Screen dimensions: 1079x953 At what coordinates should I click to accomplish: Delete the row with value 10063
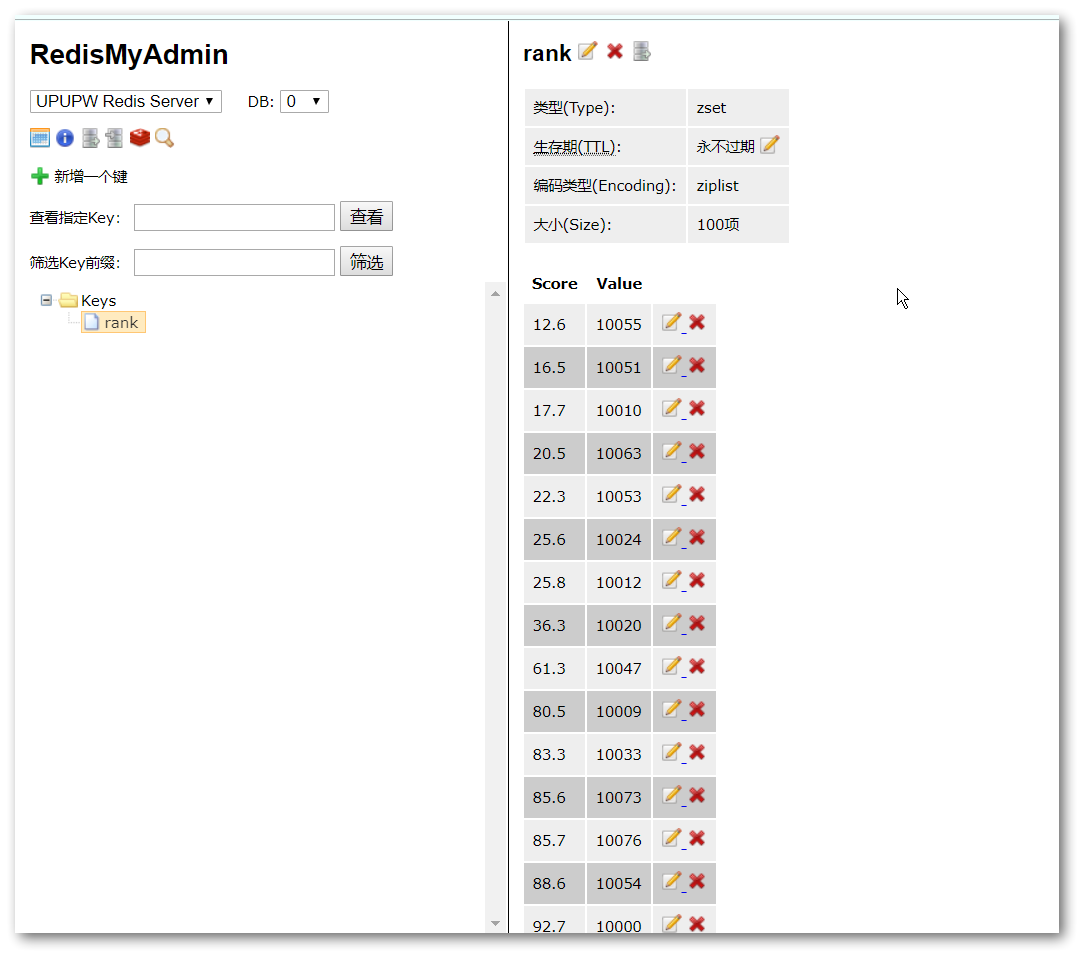(x=697, y=452)
